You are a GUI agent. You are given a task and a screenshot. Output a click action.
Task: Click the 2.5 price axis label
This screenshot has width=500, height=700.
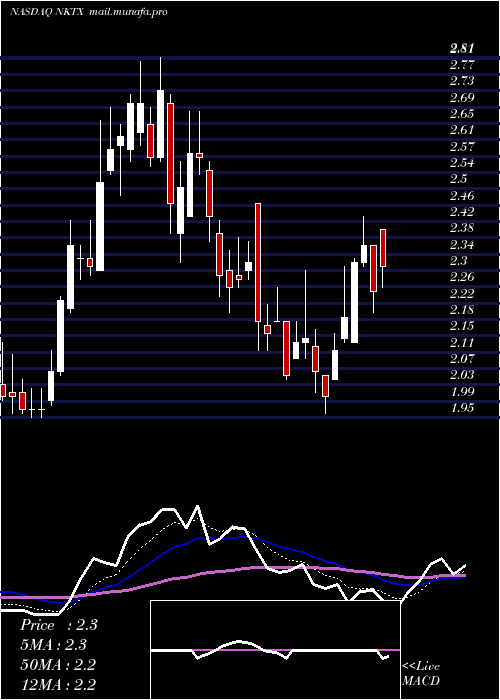458,179
